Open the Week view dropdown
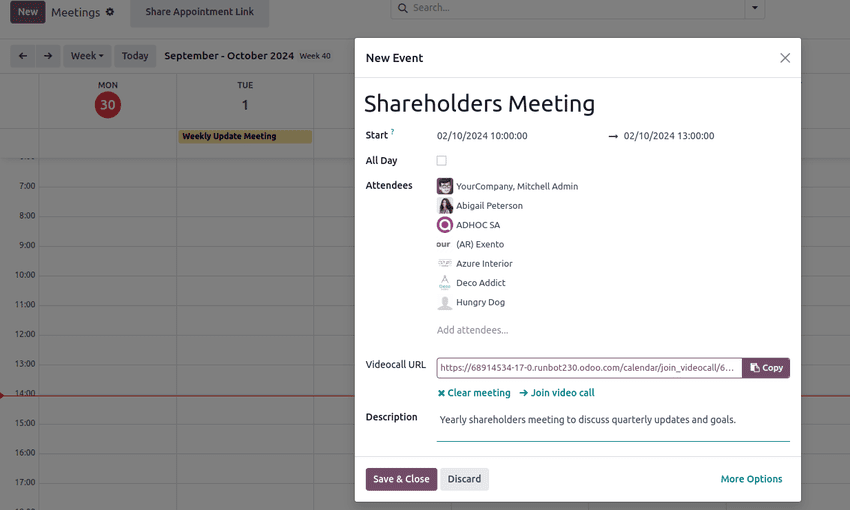The height and width of the screenshot is (510, 850). click(87, 56)
